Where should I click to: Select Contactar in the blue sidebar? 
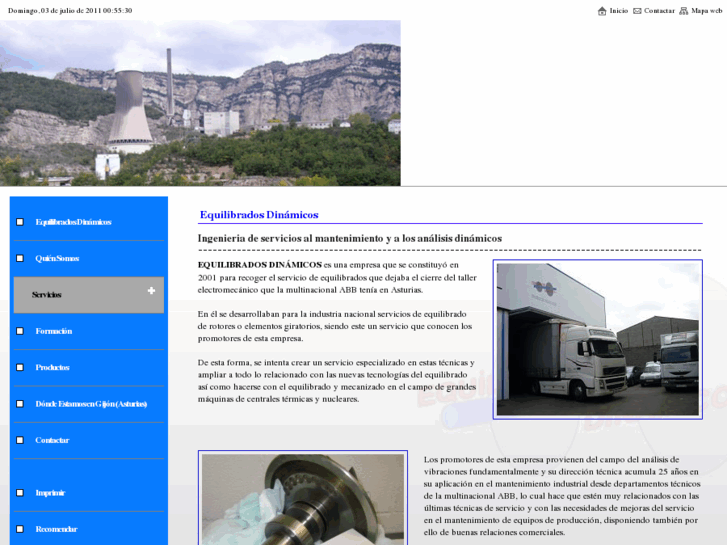(x=52, y=440)
